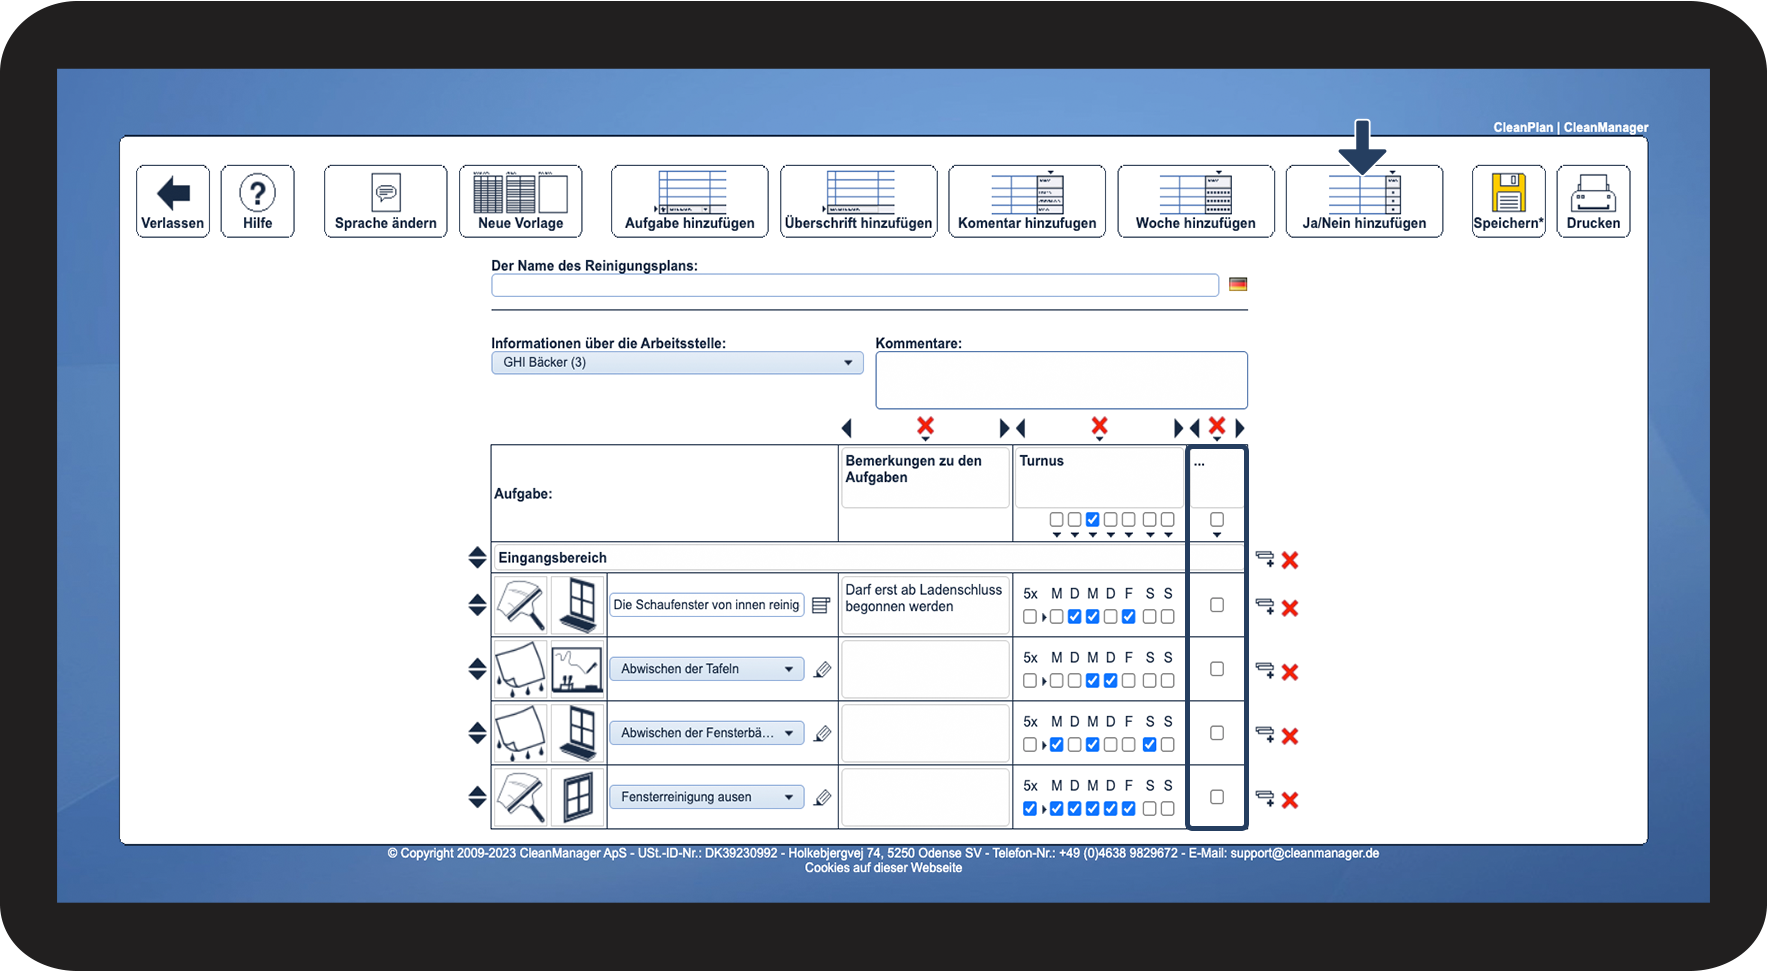
Task: Open the CleanPlan link
Action: pyautogui.click(x=1523, y=127)
